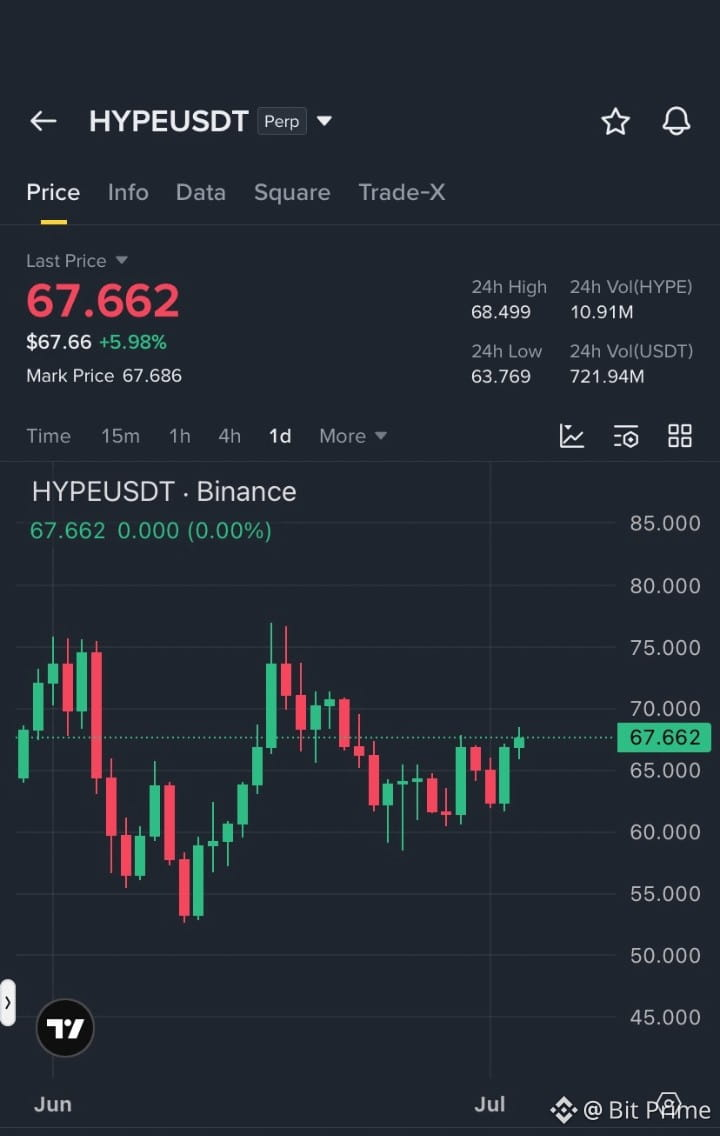Viewport: 720px width, 1136px height.
Task: Open the Data tab
Action: [201, 193]
